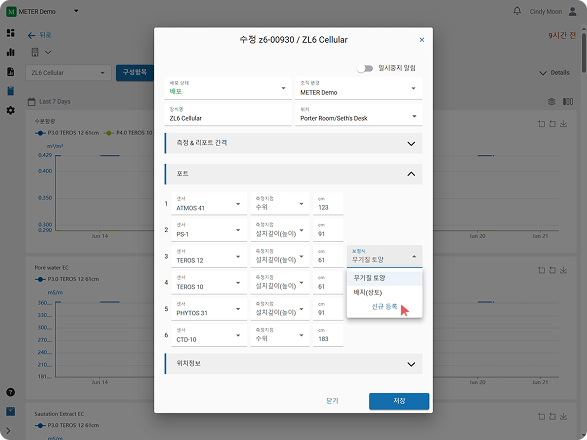Collapse the 포트 section
Viewport: 587px width, 440px height.
tap(294, 174)
